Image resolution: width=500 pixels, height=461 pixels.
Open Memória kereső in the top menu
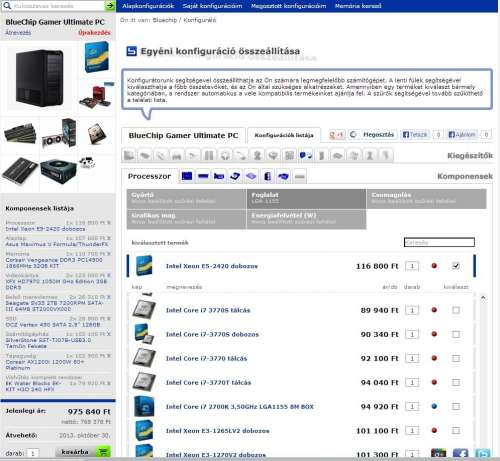click(358, 6)
